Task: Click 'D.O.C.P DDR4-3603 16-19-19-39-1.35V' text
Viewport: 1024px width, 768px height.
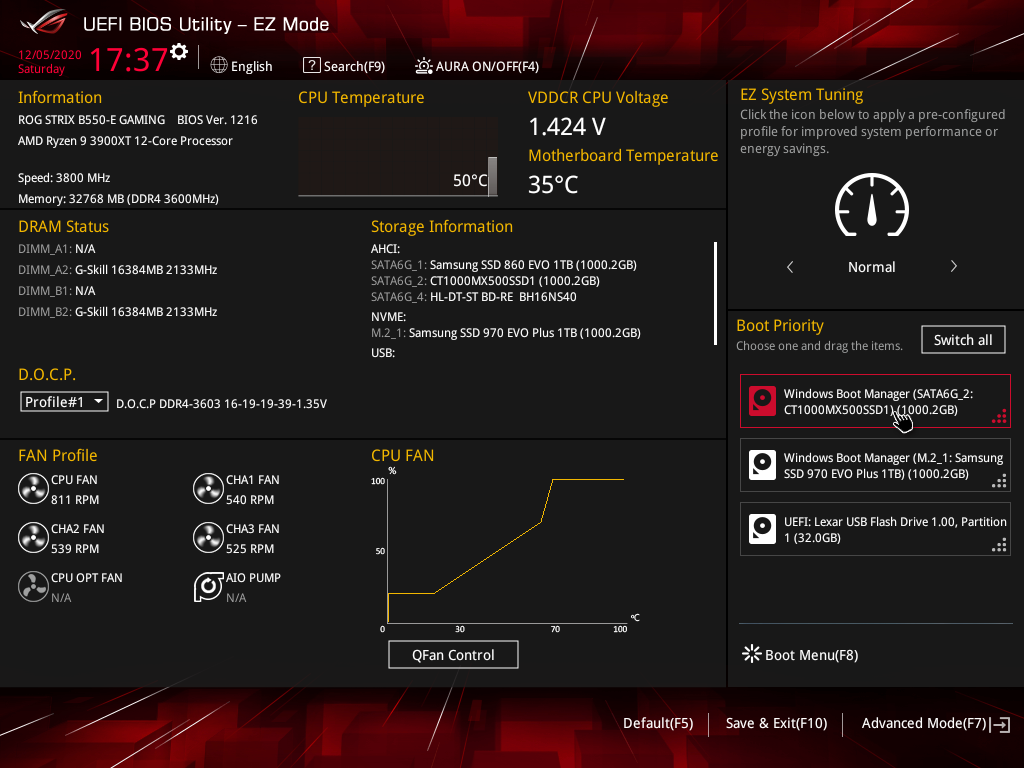Action: click(x=221, y=404)
